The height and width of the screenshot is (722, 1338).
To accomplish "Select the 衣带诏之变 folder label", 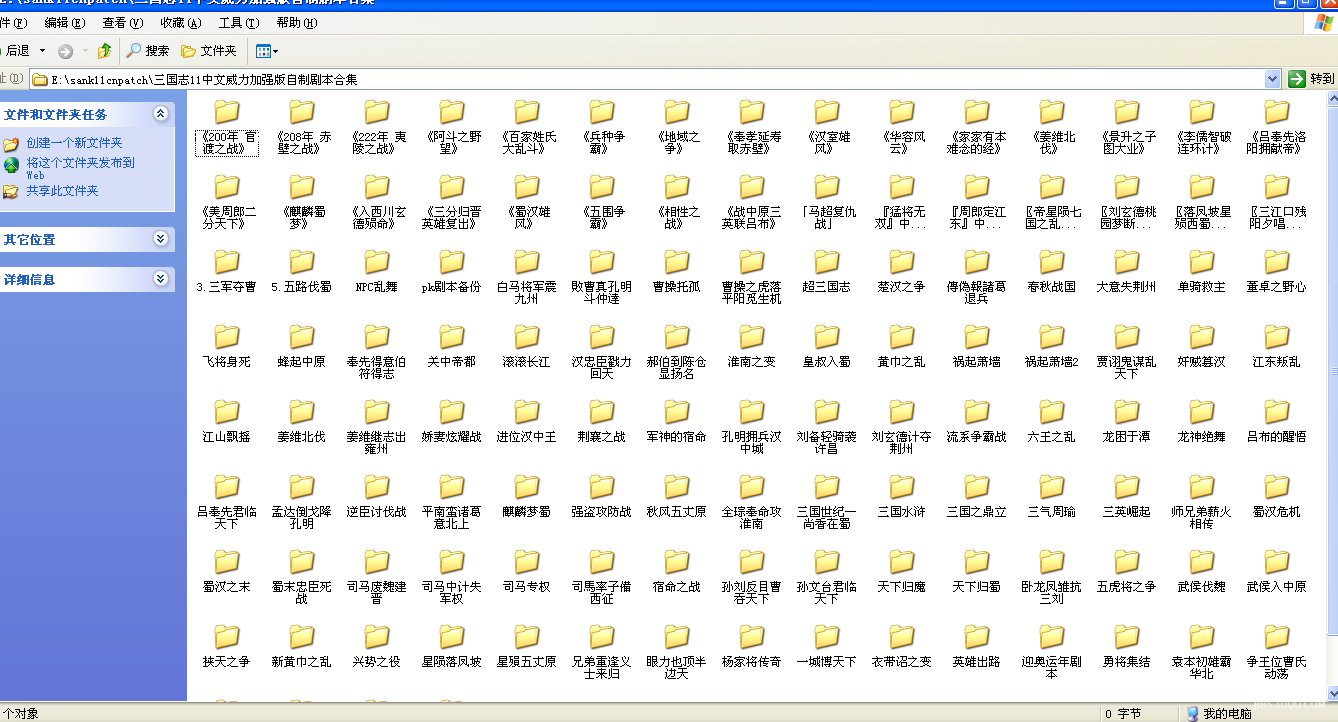I will (x=902, y=662).
